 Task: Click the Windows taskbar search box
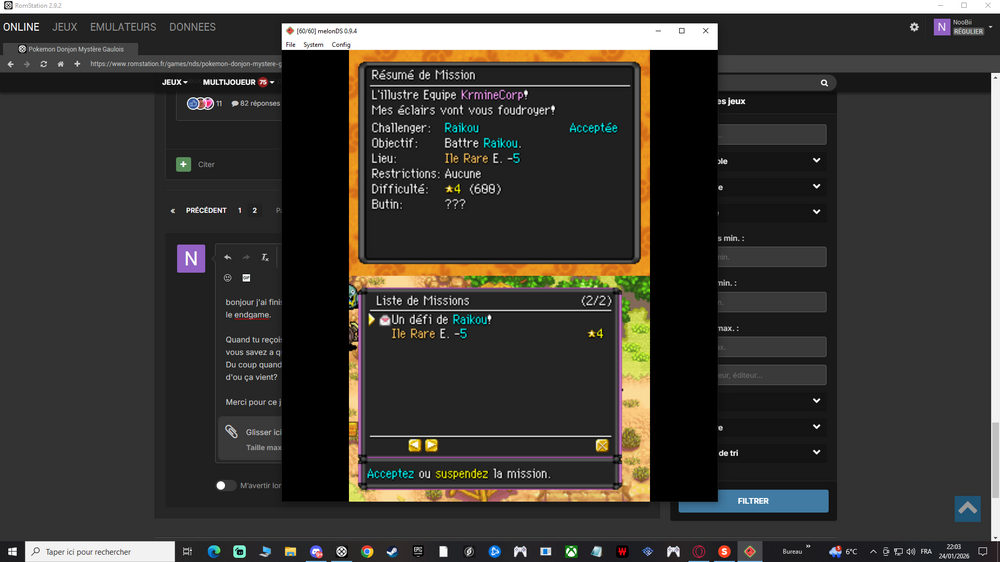click(100, 551)
